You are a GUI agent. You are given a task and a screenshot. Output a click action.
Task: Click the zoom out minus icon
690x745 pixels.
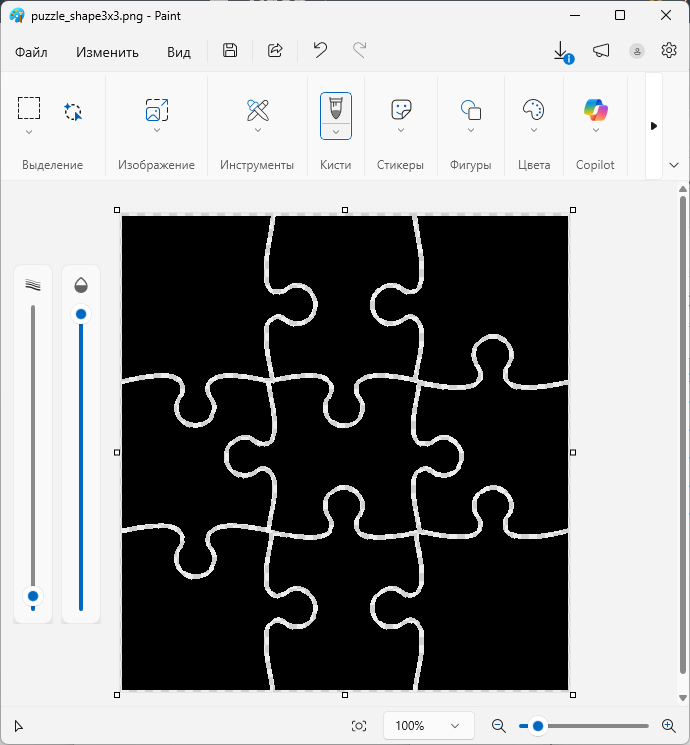(x=498, y=726)
